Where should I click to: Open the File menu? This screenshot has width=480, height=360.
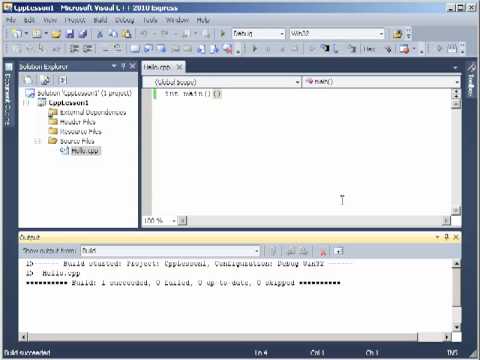(11, 20)
